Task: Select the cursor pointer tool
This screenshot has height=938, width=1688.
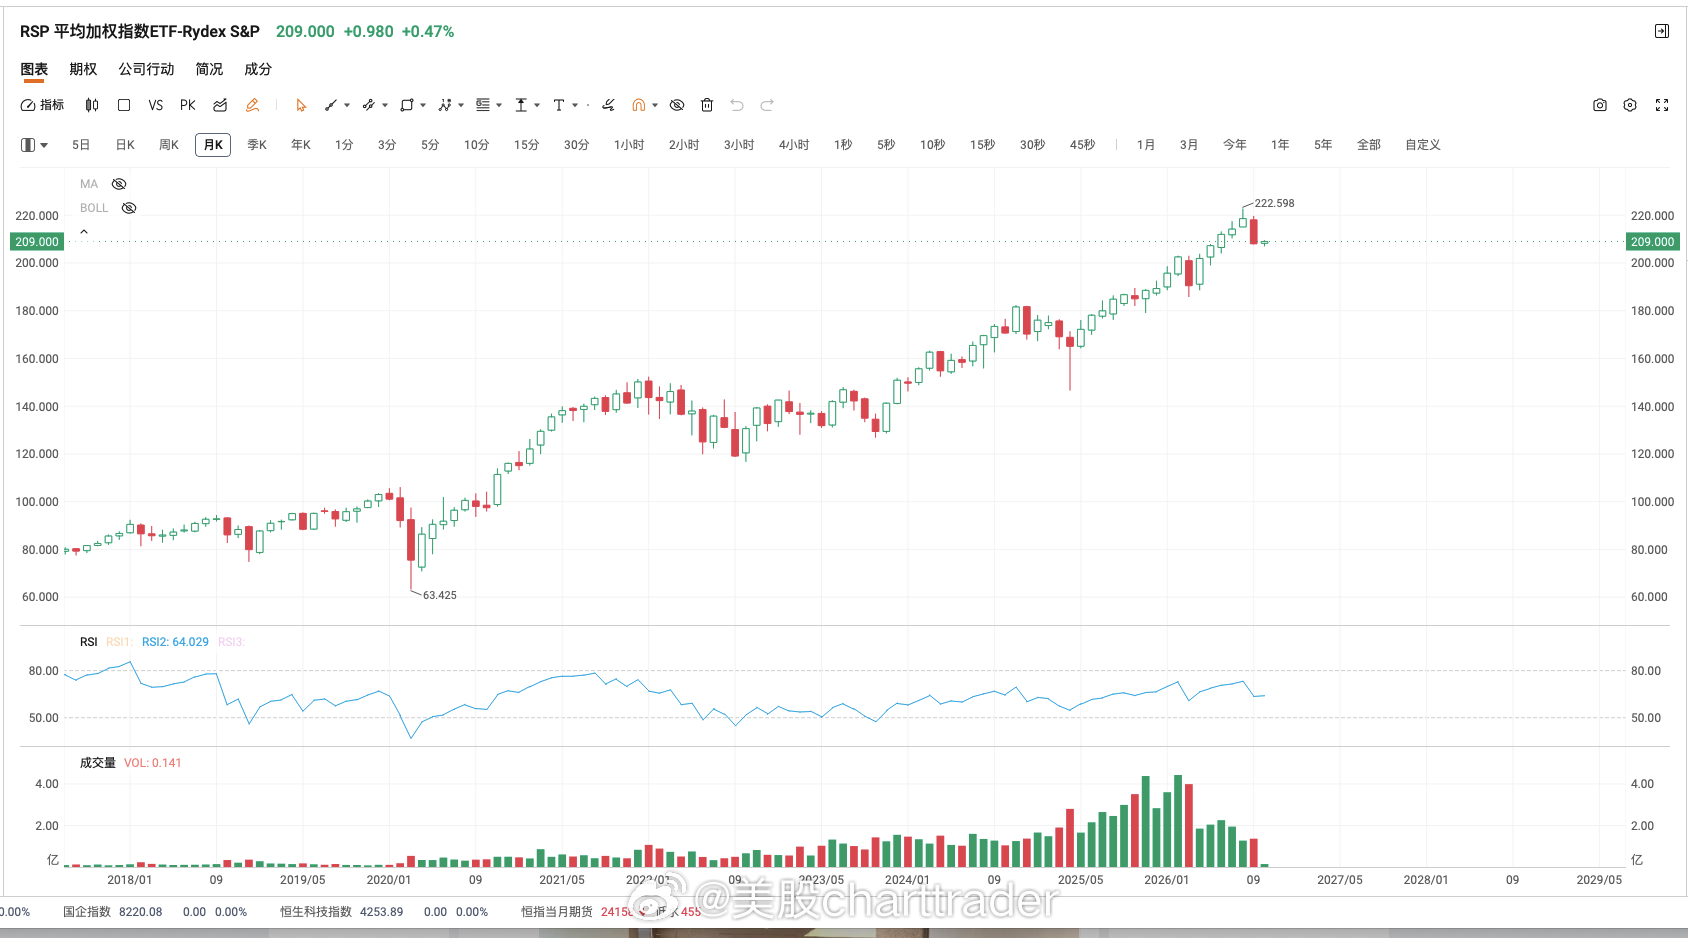Action: click(301, 105)
